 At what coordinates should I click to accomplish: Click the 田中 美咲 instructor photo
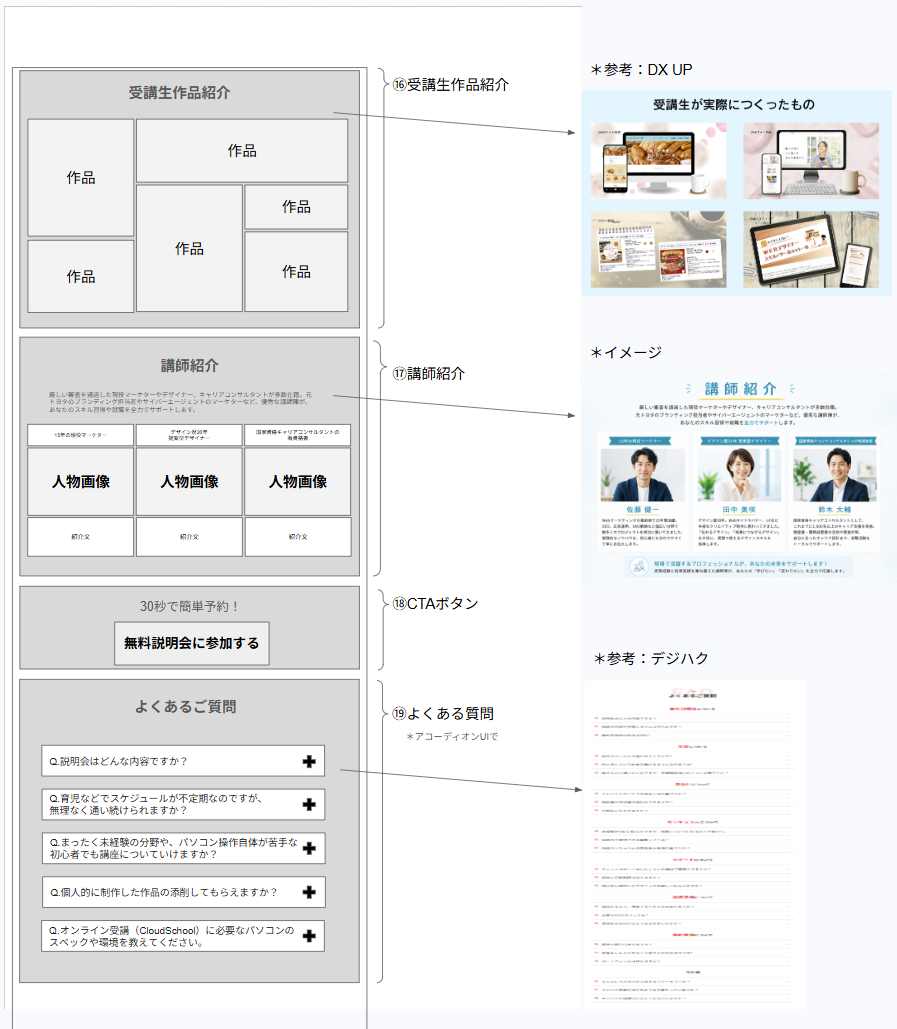[x=739, y=474]
